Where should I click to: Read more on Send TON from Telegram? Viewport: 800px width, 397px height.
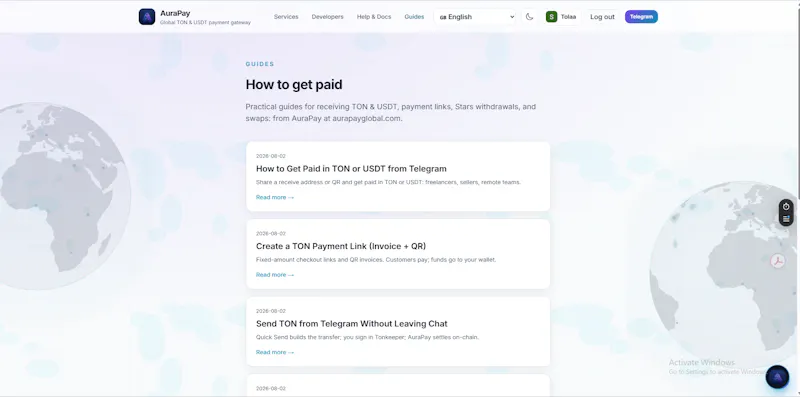275,353
